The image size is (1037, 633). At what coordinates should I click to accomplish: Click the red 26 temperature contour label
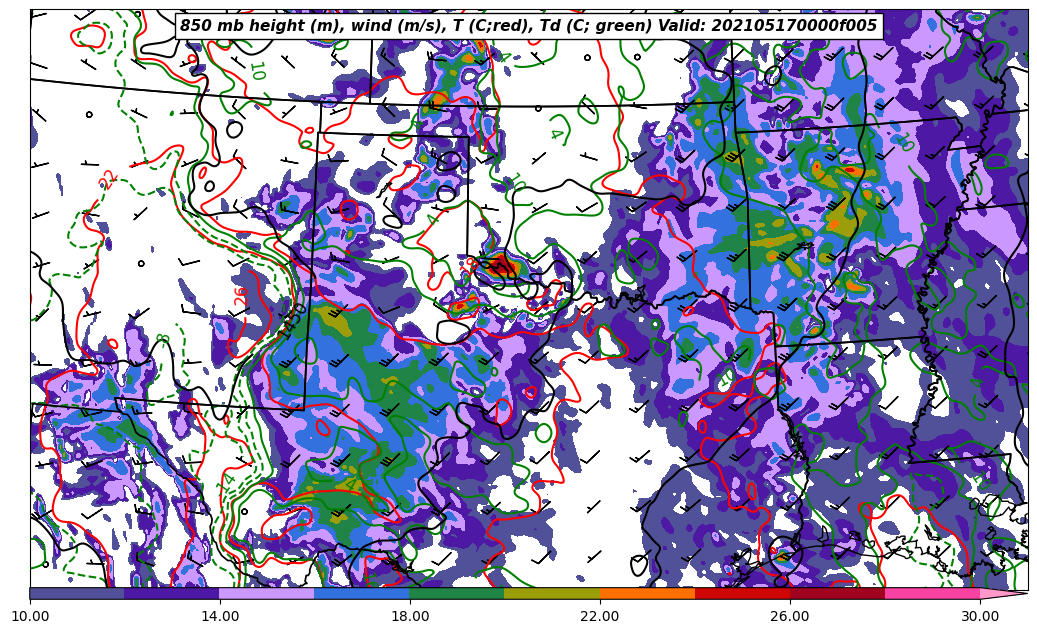[x=241, y=296]
